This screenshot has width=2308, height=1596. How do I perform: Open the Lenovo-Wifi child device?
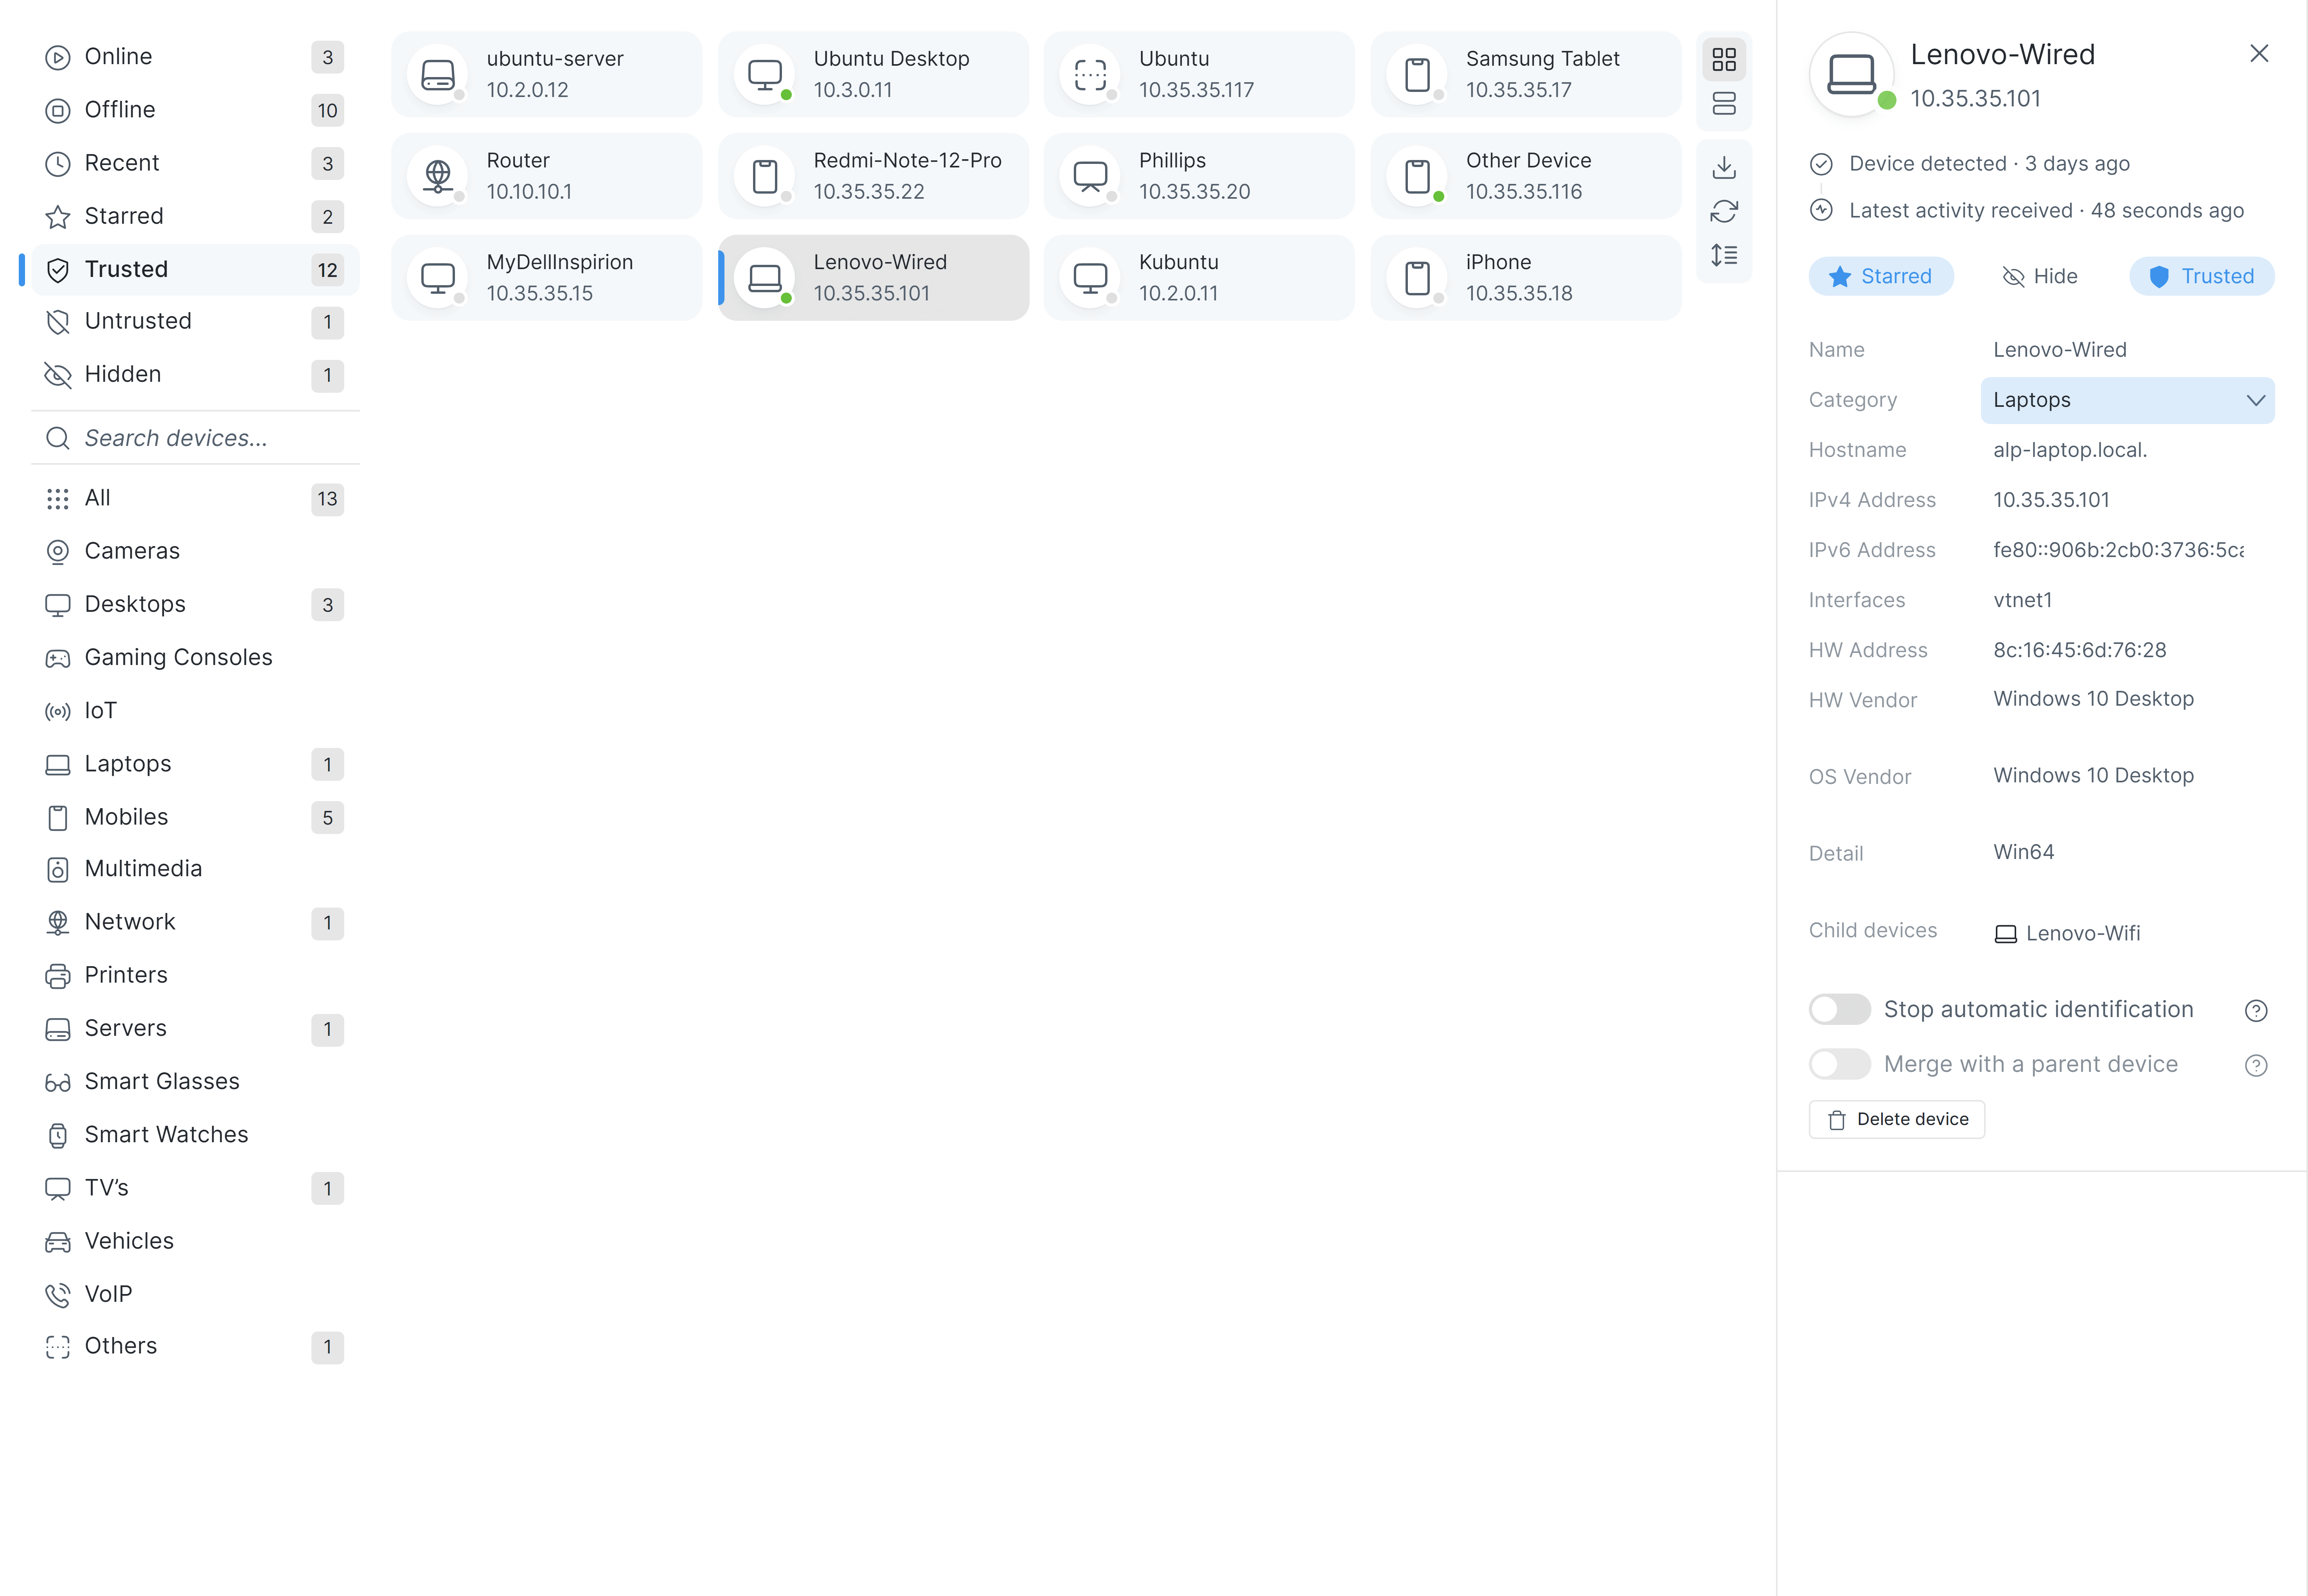pos(2067,934)
